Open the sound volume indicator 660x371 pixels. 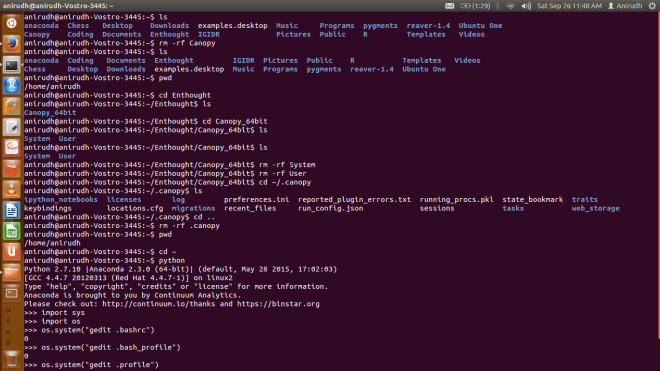coord(526,6)
